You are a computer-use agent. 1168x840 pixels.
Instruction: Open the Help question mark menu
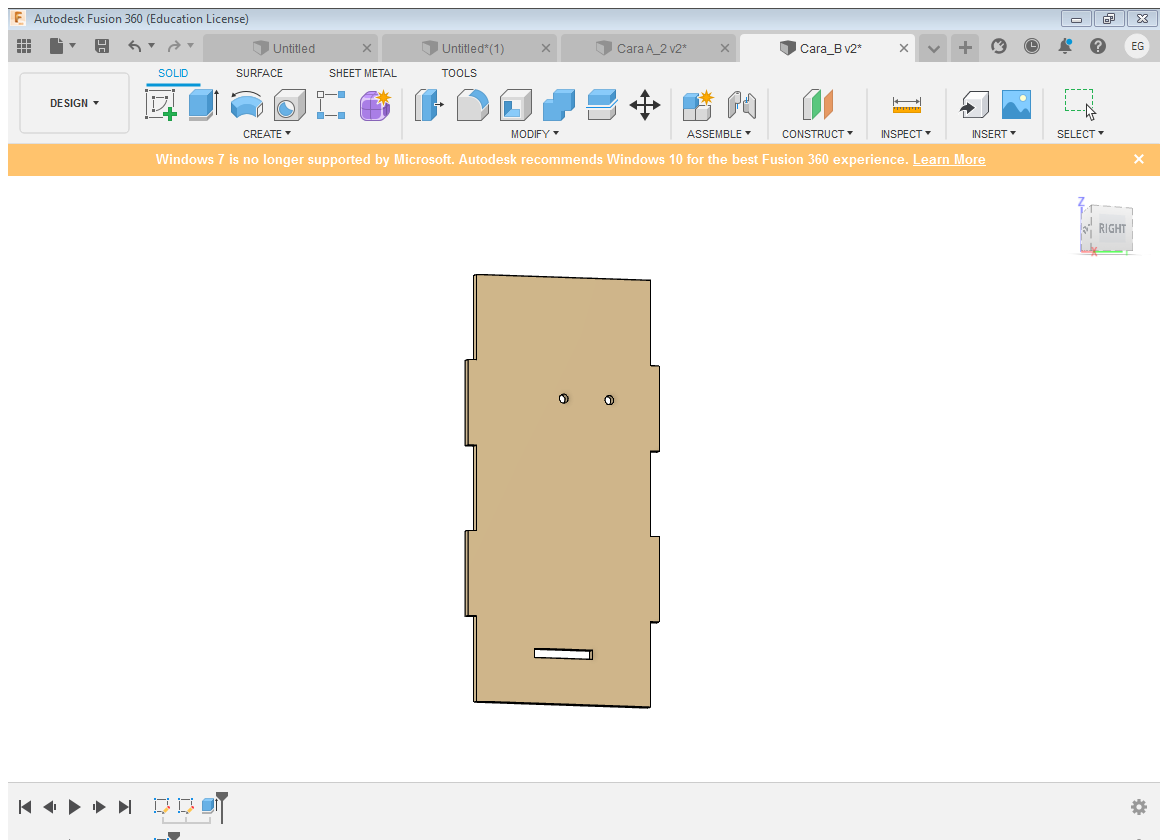pos(1098,47)
